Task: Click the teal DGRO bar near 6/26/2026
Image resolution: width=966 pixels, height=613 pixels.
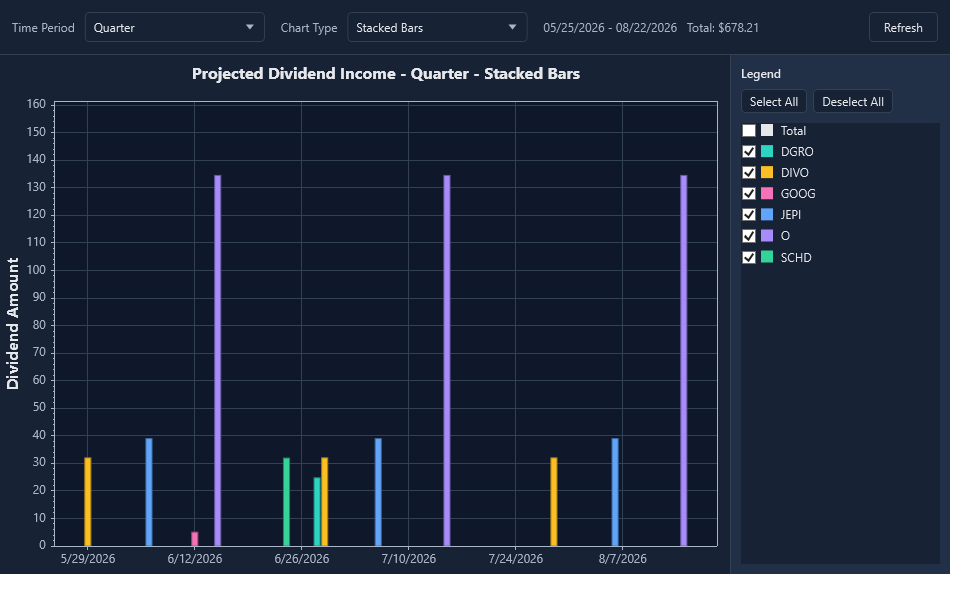Action: 317,512
